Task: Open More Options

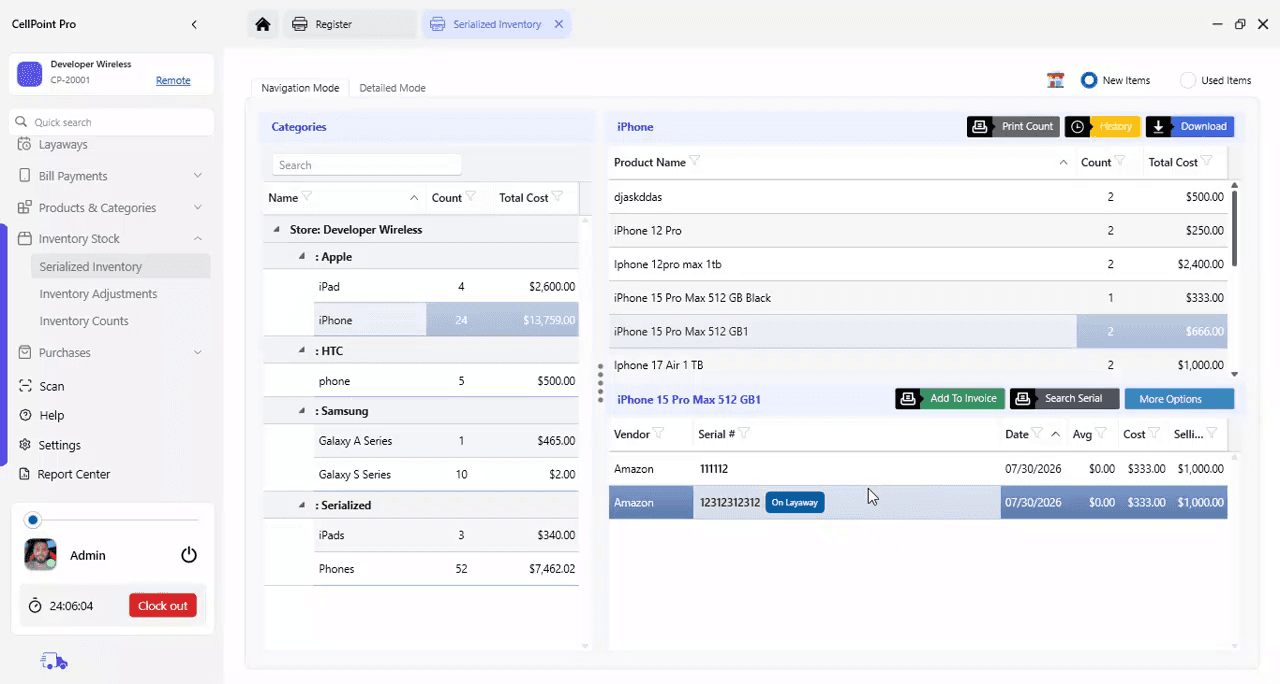Action: coord(1179,399)
